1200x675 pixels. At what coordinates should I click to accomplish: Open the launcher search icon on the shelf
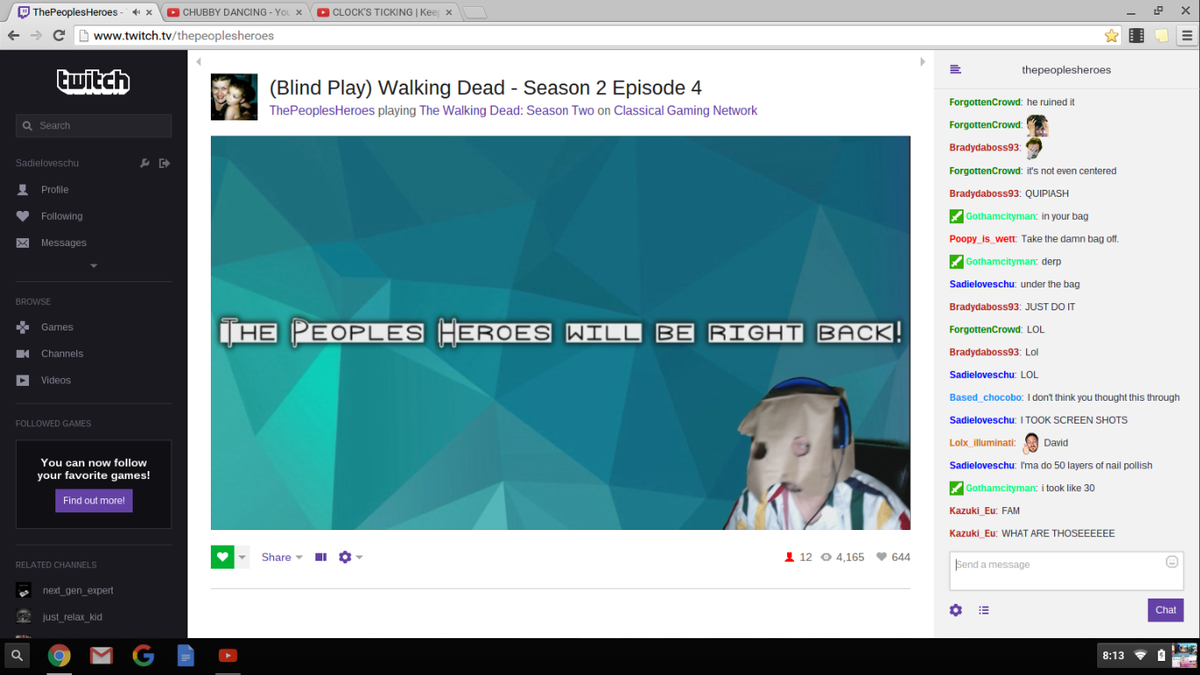coord(17,655)
